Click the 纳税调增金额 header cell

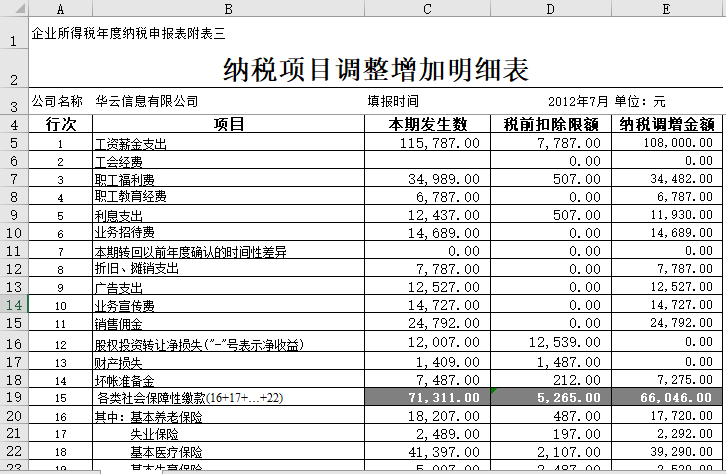(x=666, y=125)
